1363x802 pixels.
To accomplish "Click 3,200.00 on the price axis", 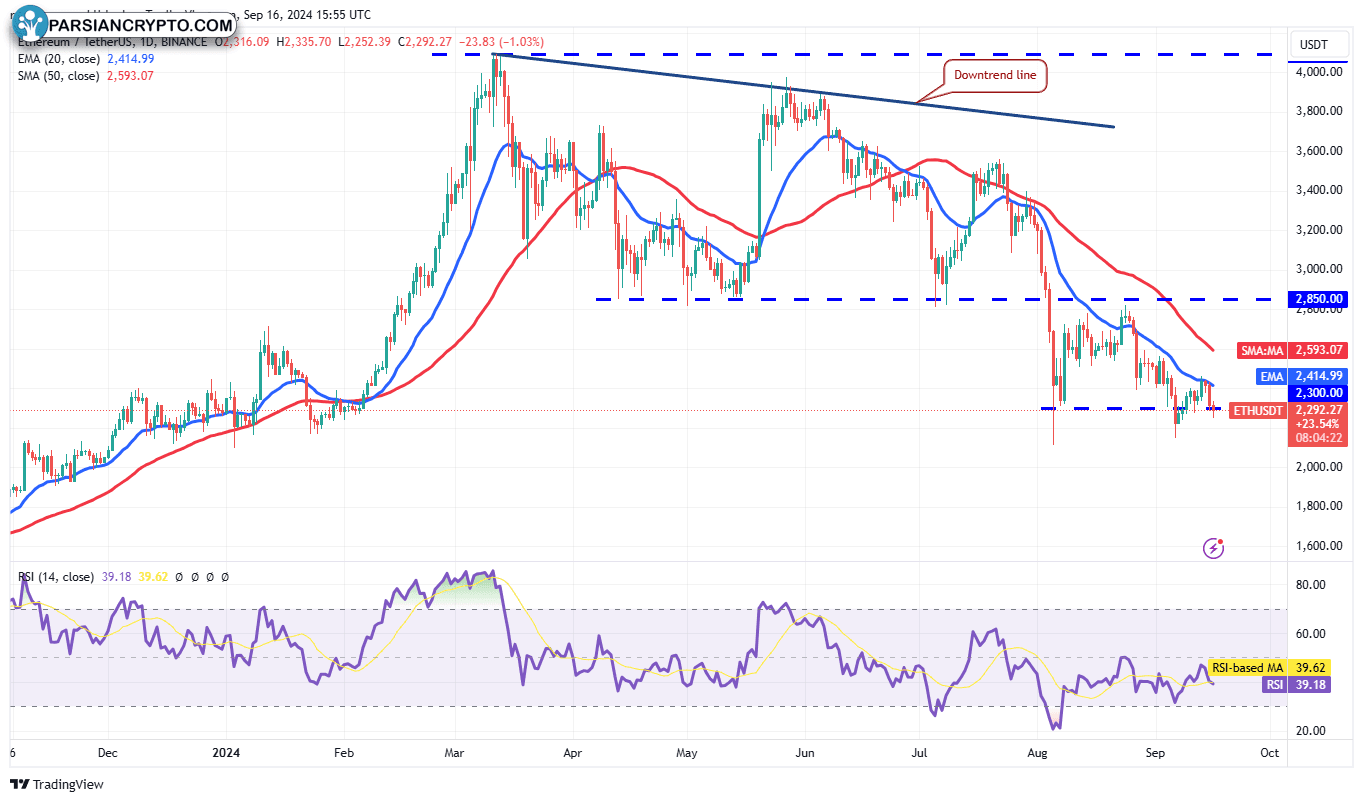I will click(1320, 230).
